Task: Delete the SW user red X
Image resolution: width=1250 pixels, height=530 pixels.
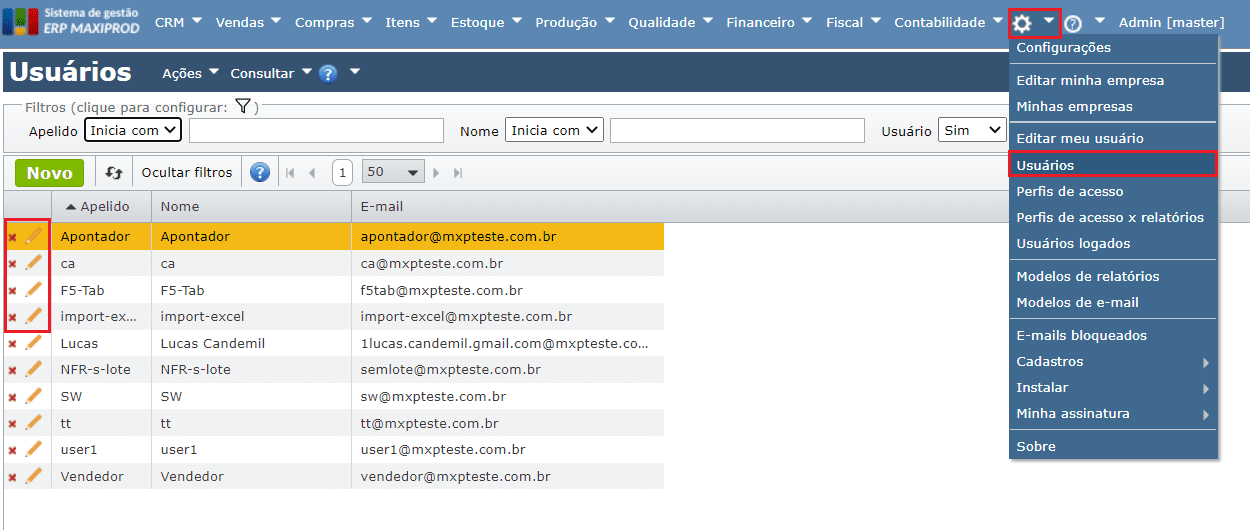Action: 12,398
